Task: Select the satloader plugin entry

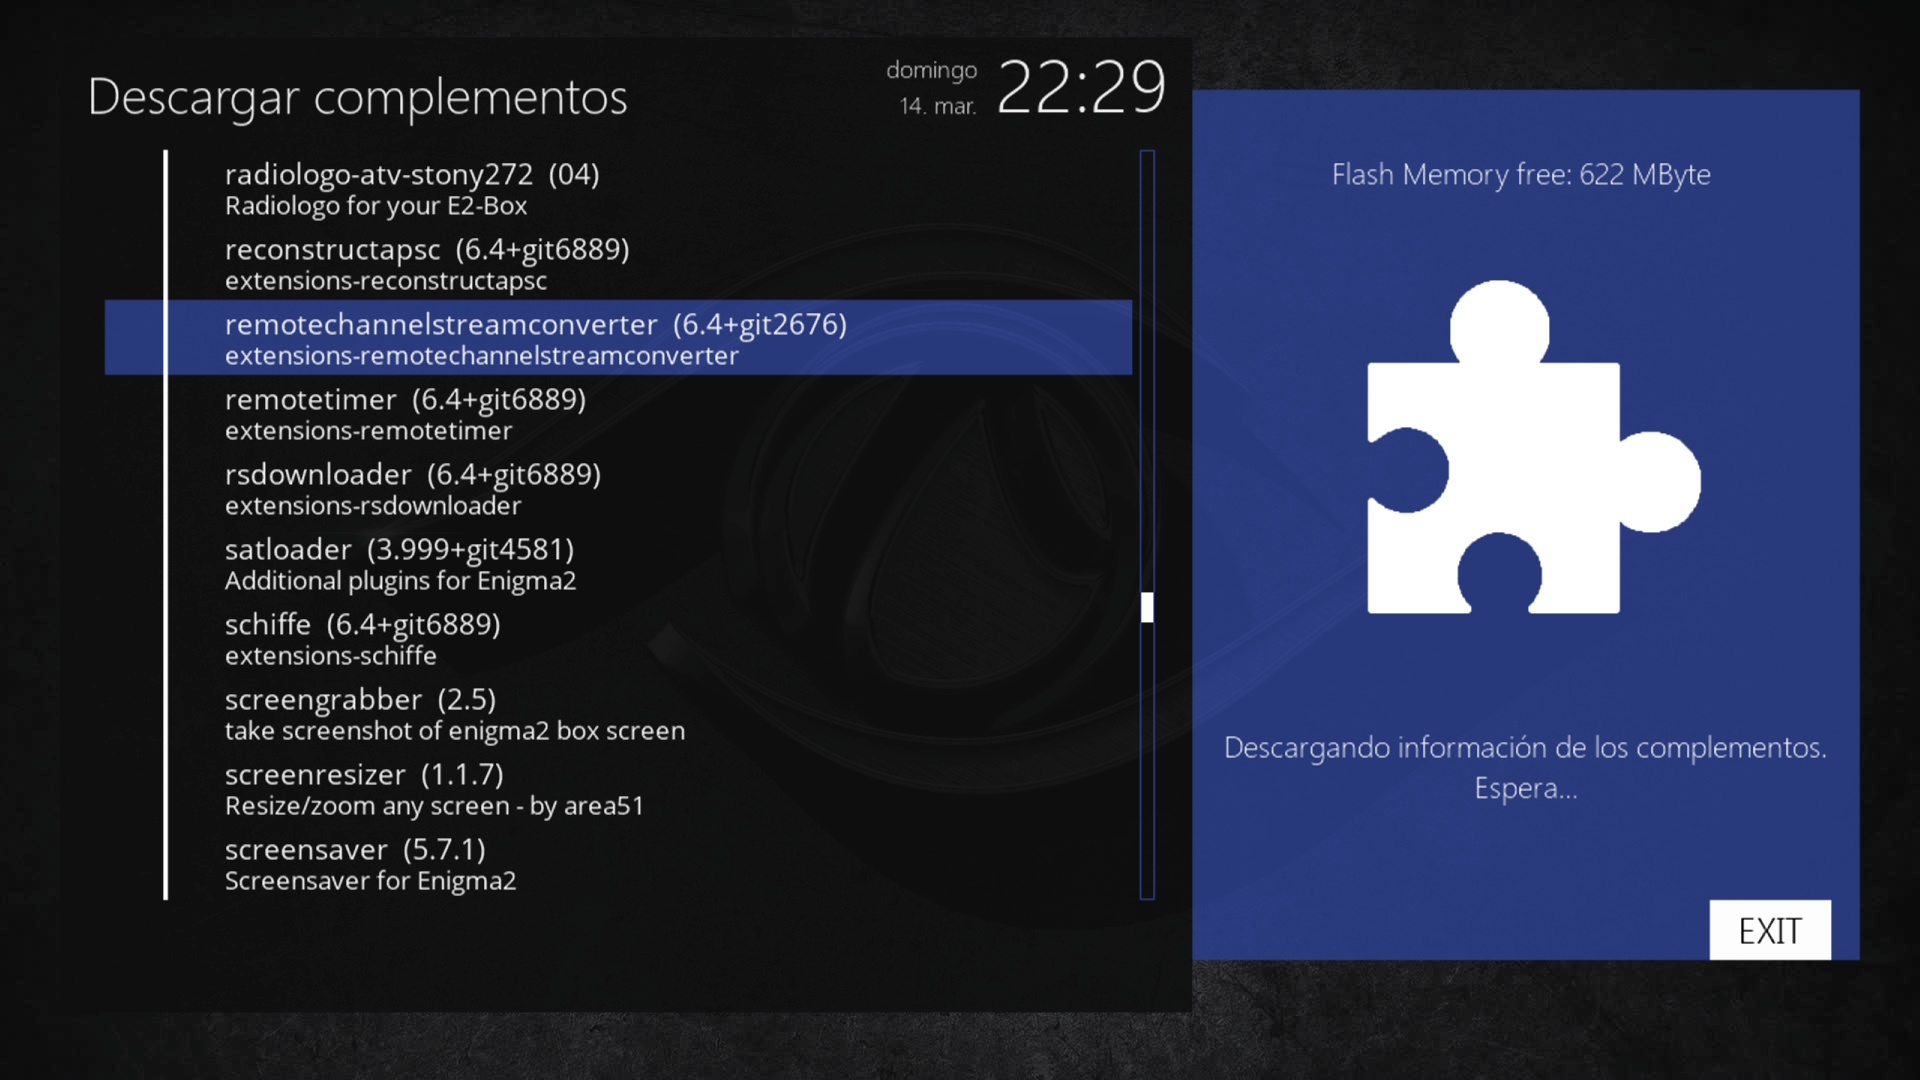Action: (399, 563)
